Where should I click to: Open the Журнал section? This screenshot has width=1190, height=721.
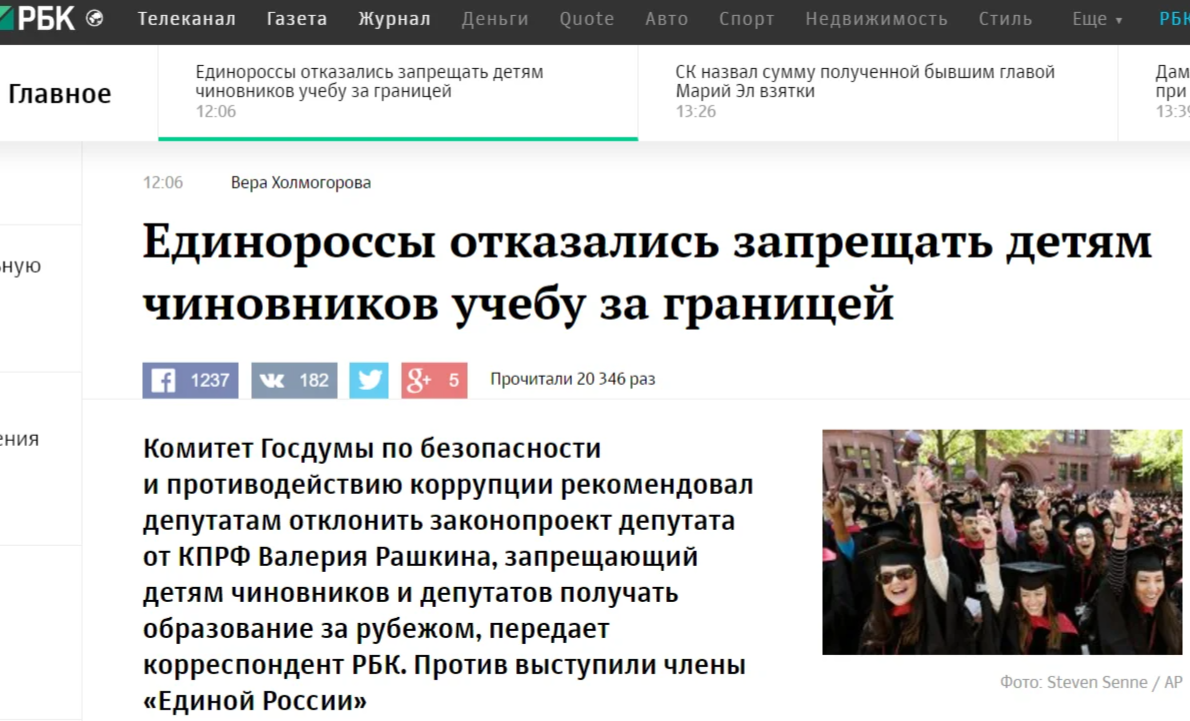[x=394, y=18]
